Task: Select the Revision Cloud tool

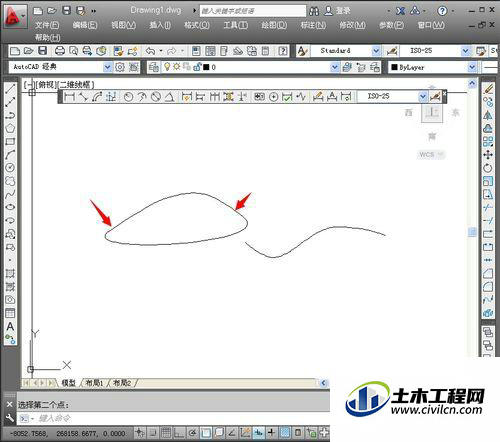Action: pos(10,181)
